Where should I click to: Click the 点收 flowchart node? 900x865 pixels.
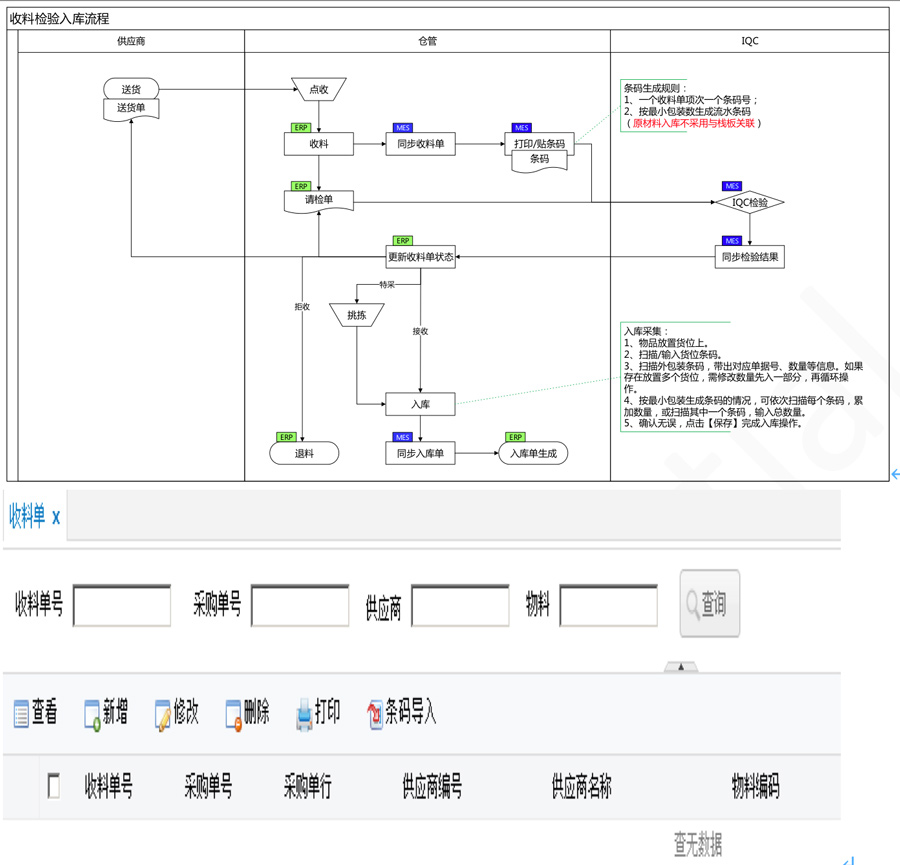point(319,89)
